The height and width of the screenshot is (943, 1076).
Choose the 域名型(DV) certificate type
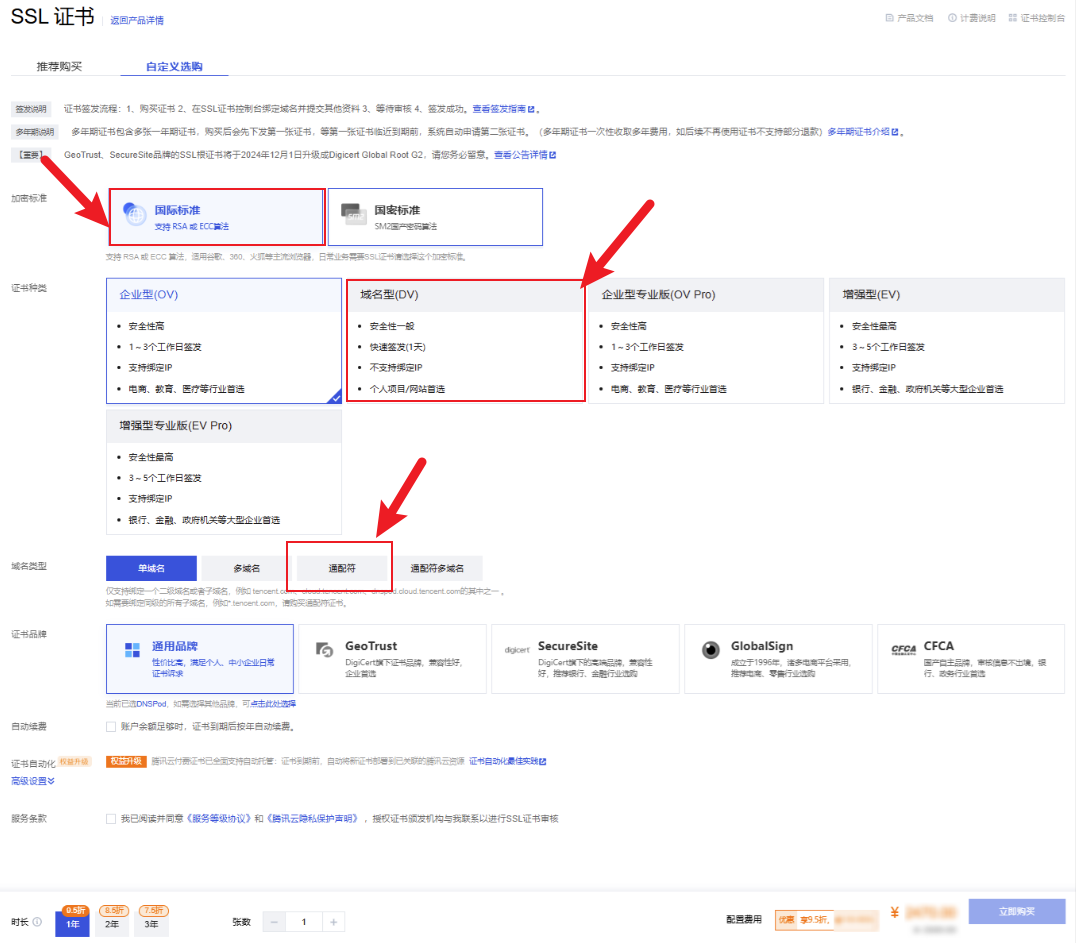[465, 340]
